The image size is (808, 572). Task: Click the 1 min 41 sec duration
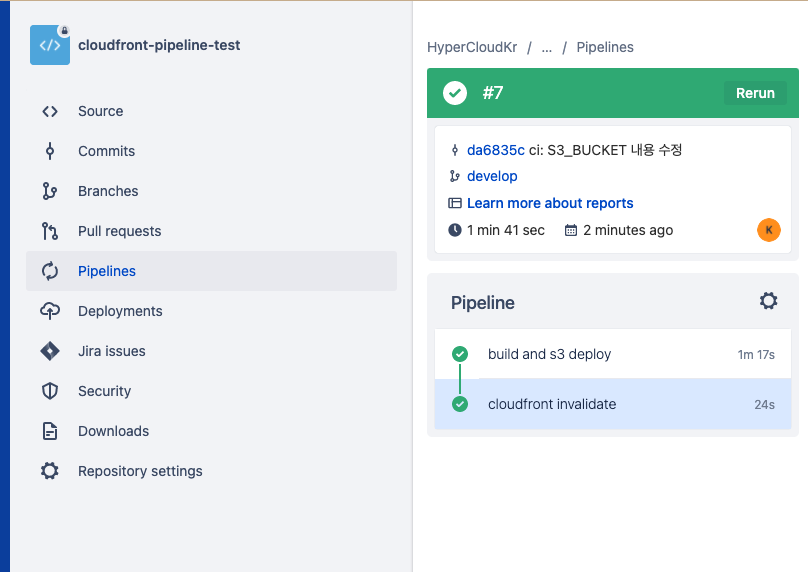tap(506, 230)
